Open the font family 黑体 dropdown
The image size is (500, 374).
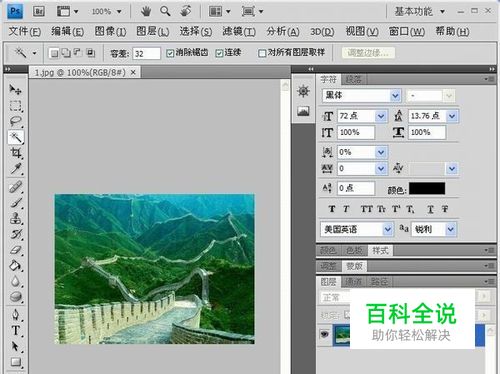(x=395, y=96)
